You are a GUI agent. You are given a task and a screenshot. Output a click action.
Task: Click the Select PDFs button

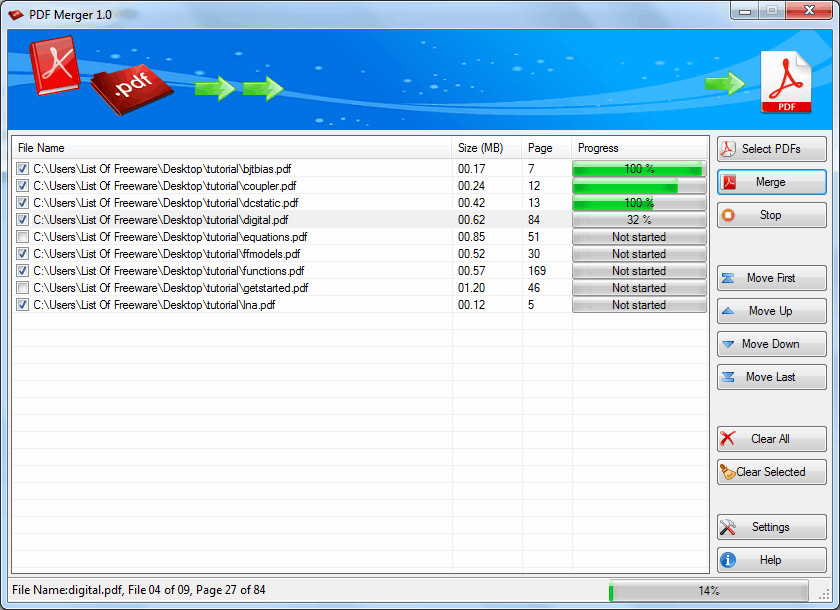coord(771,149)
